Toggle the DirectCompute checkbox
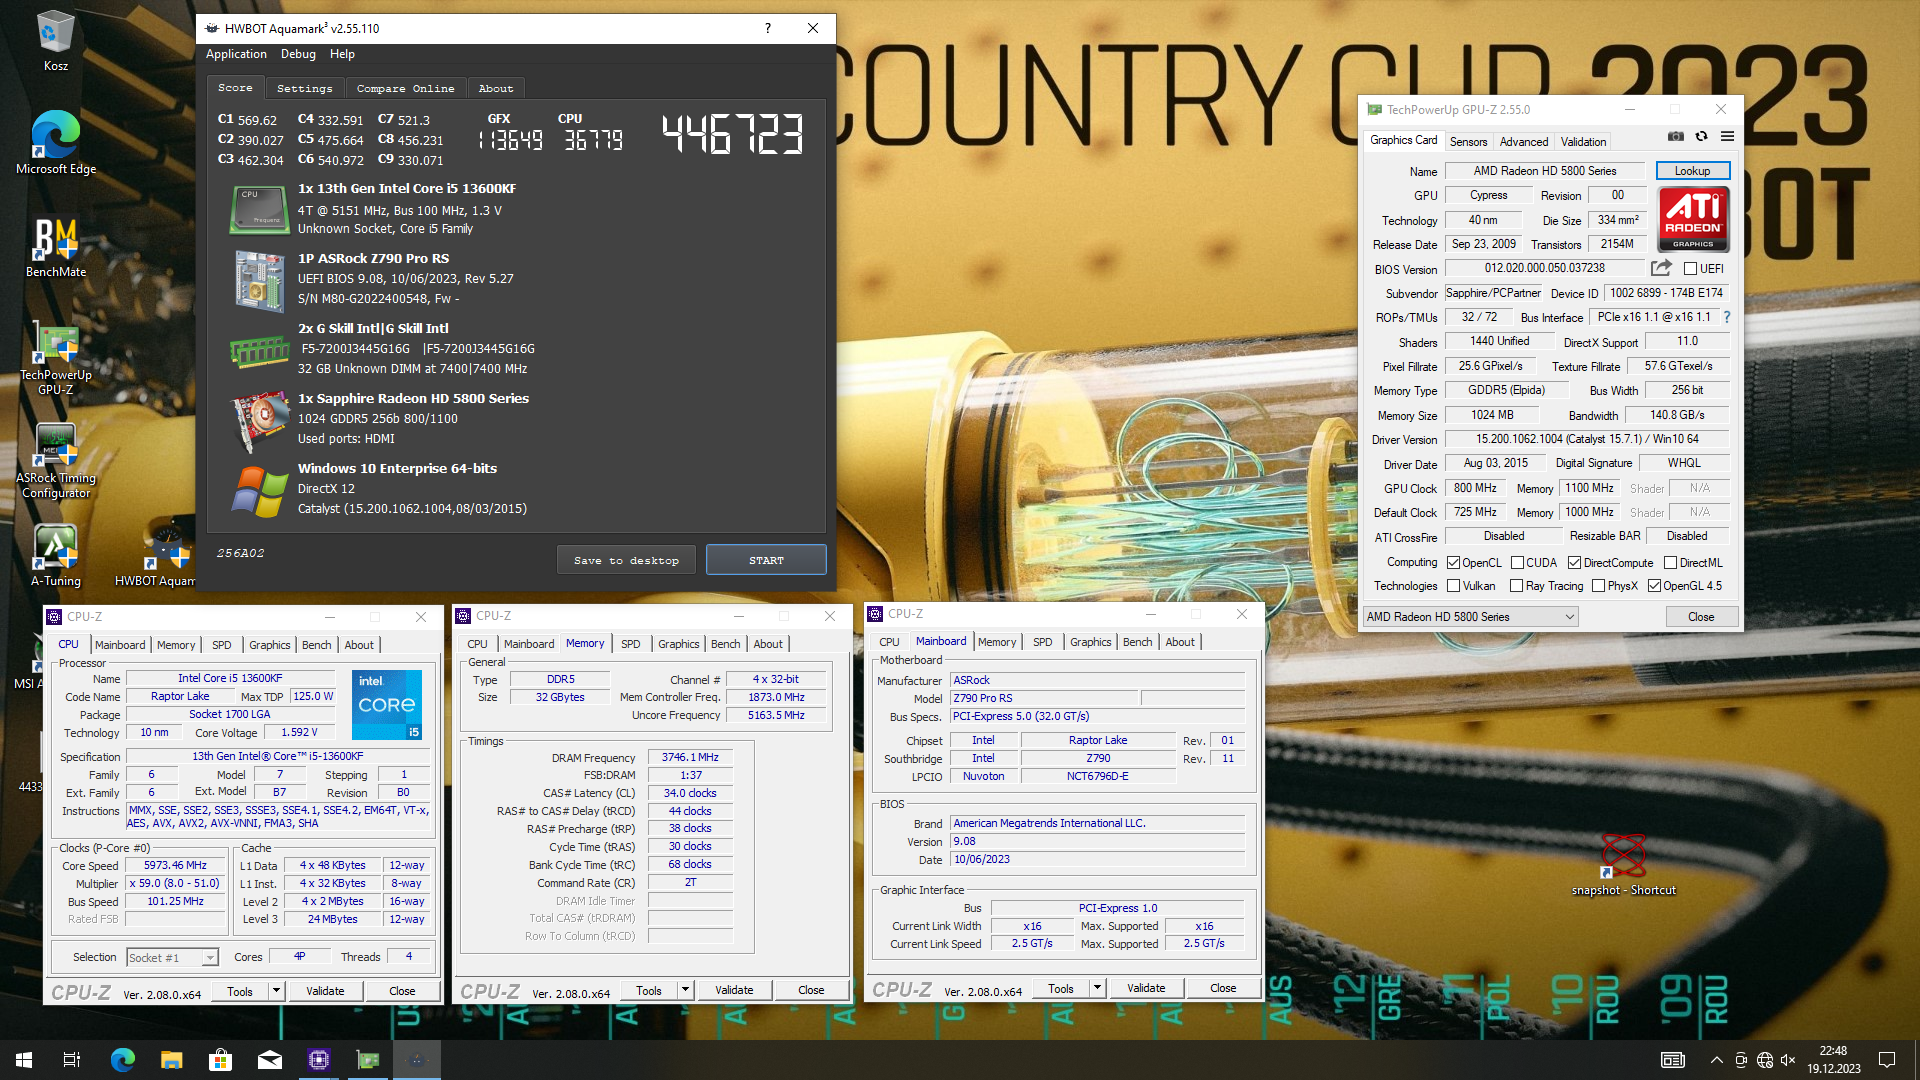 pyautogui.click(x=1574, y=563)
